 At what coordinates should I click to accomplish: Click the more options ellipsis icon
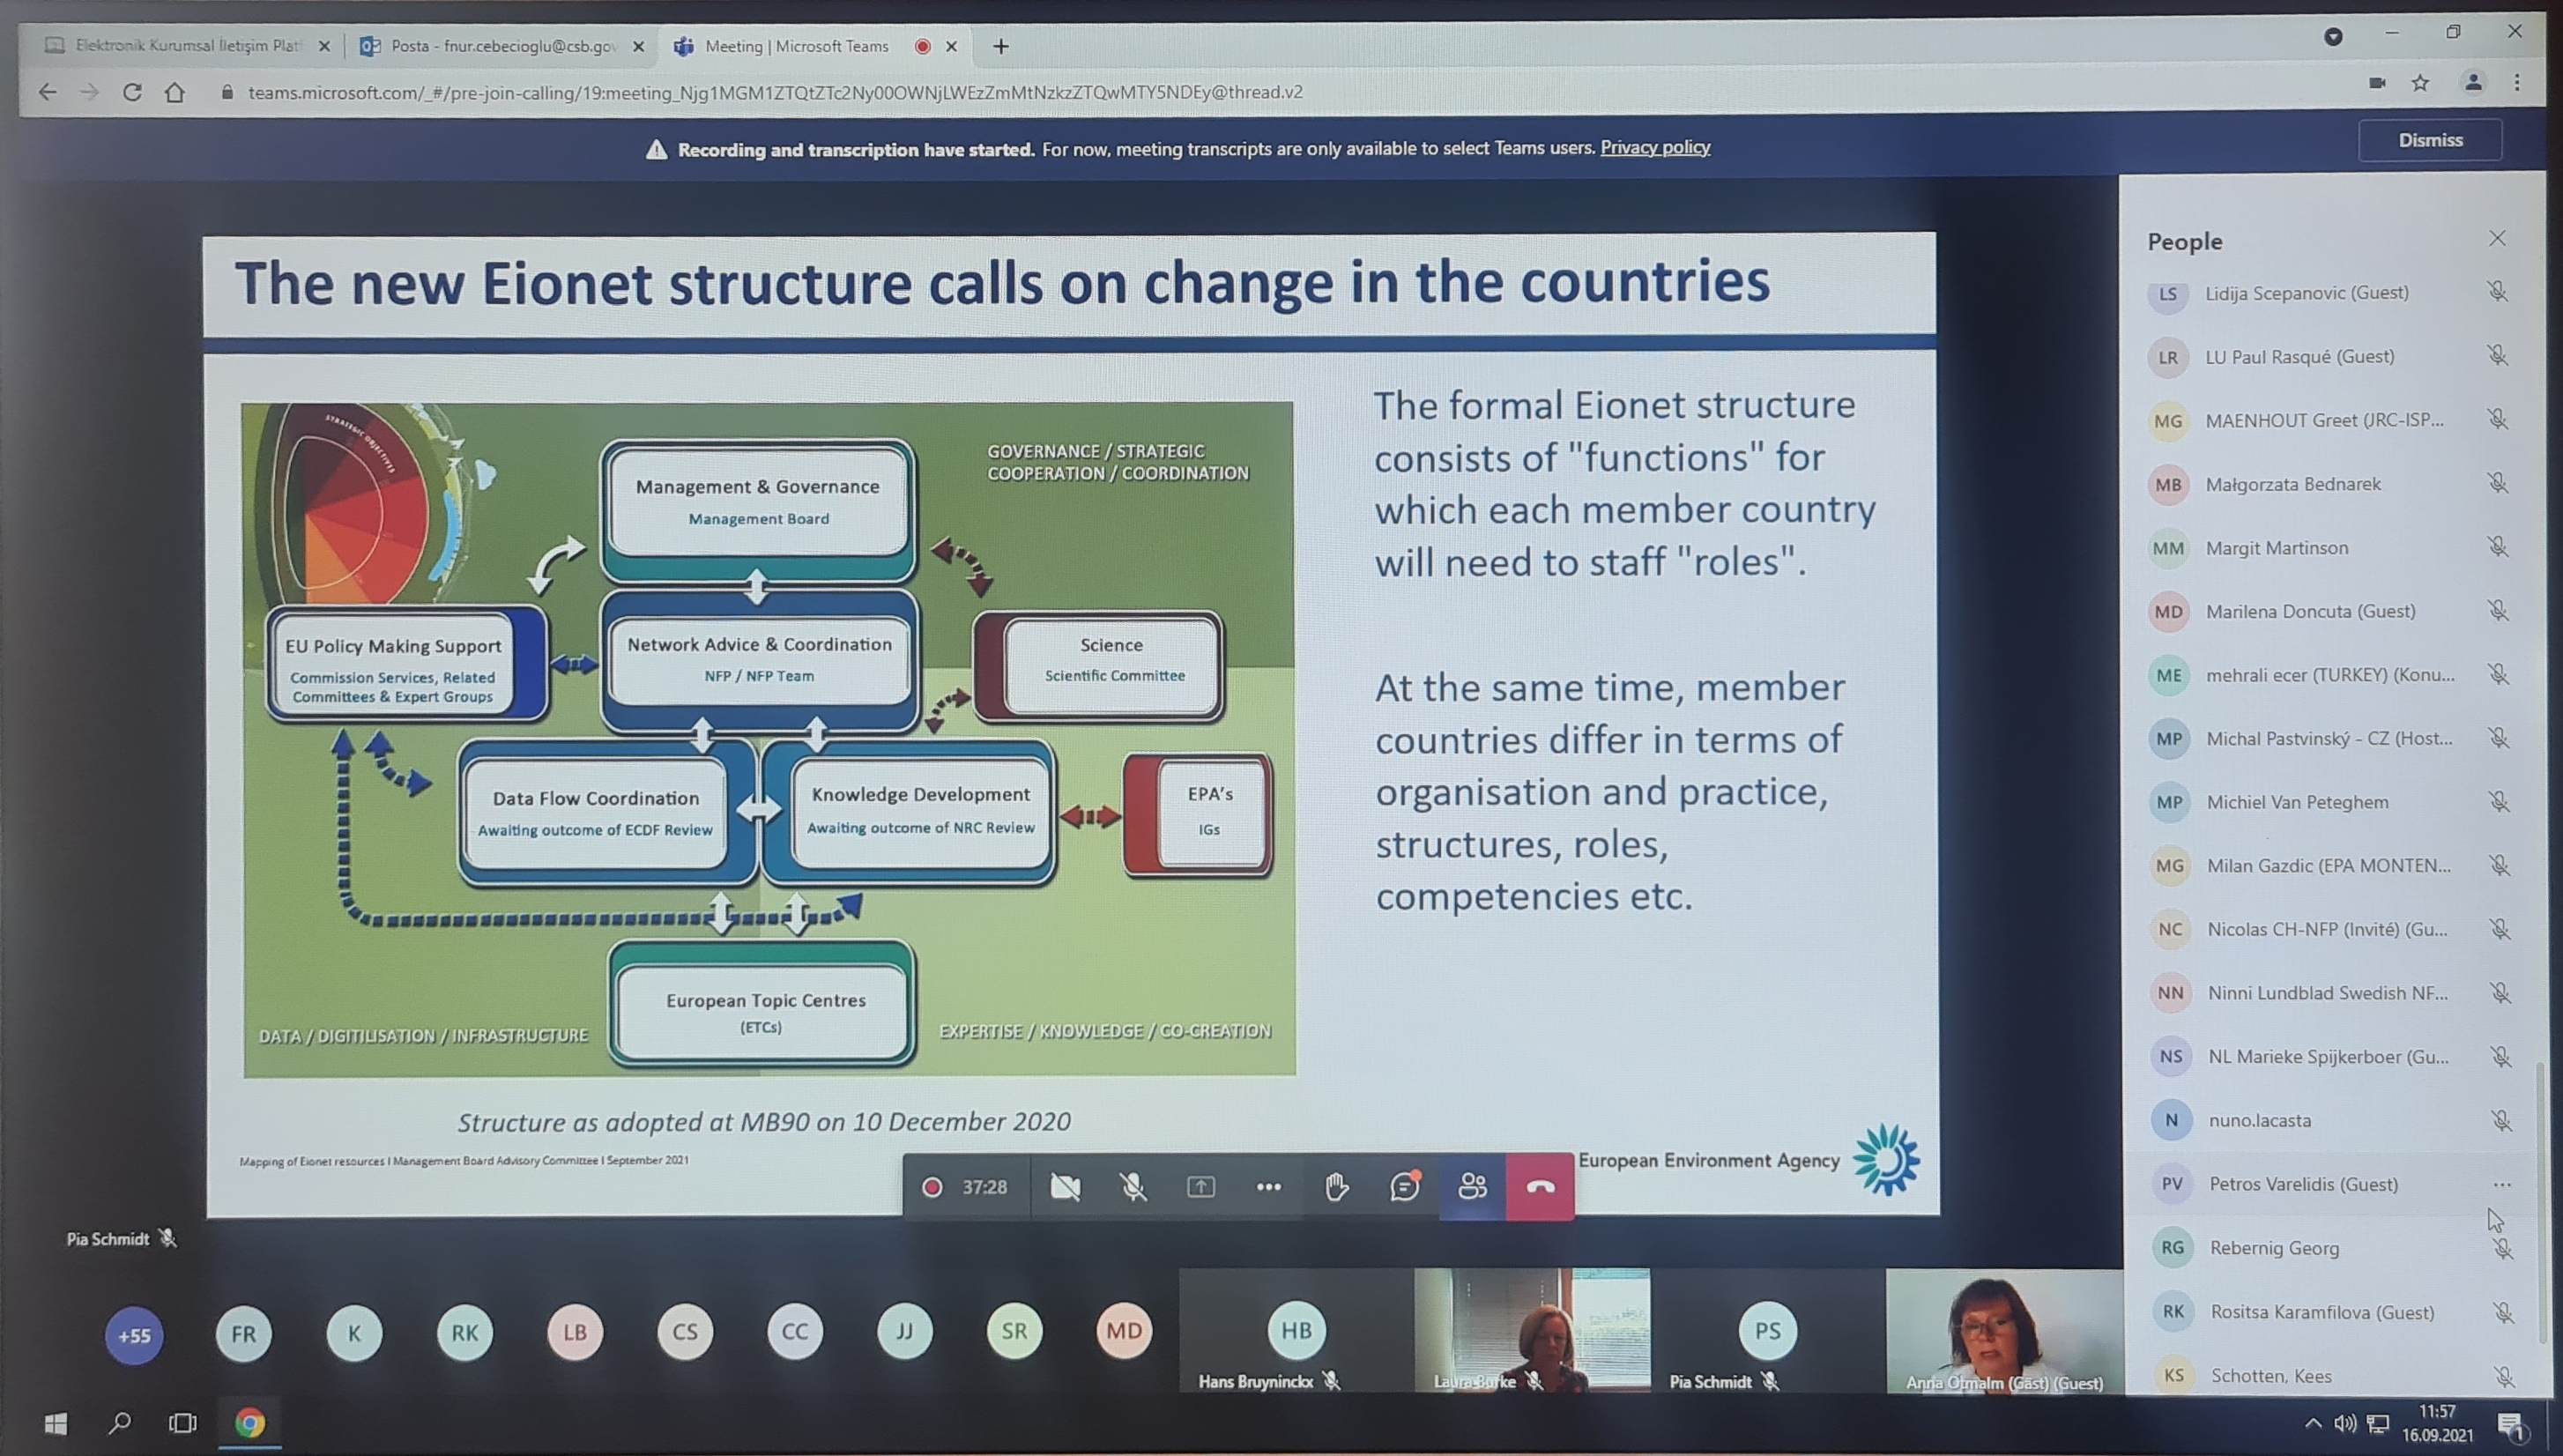[1267, 1185]
